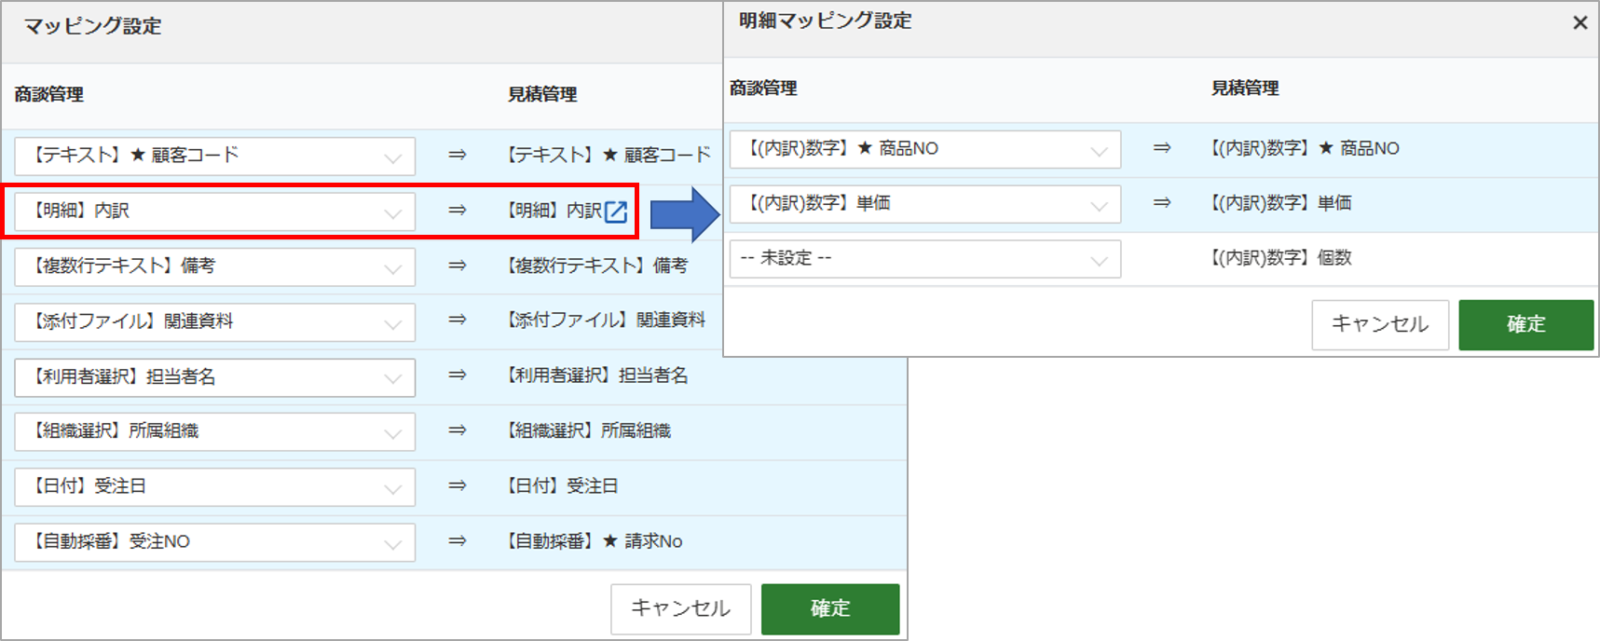Close the 明細マッピング設定 dialog
Screen dimensions: 1600x641
1580,22
